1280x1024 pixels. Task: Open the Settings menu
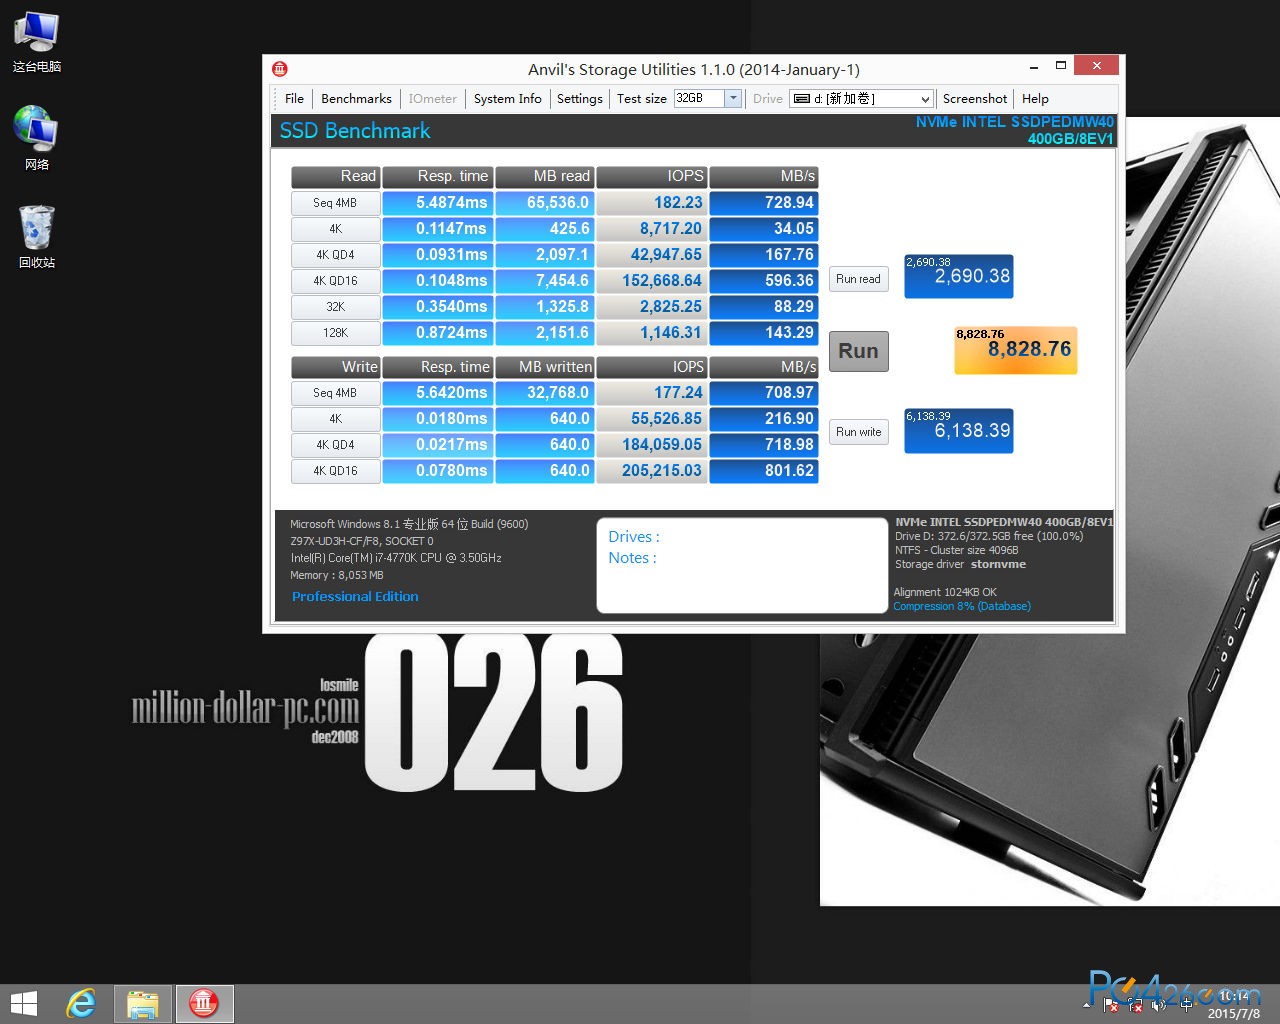click(579, 99)
